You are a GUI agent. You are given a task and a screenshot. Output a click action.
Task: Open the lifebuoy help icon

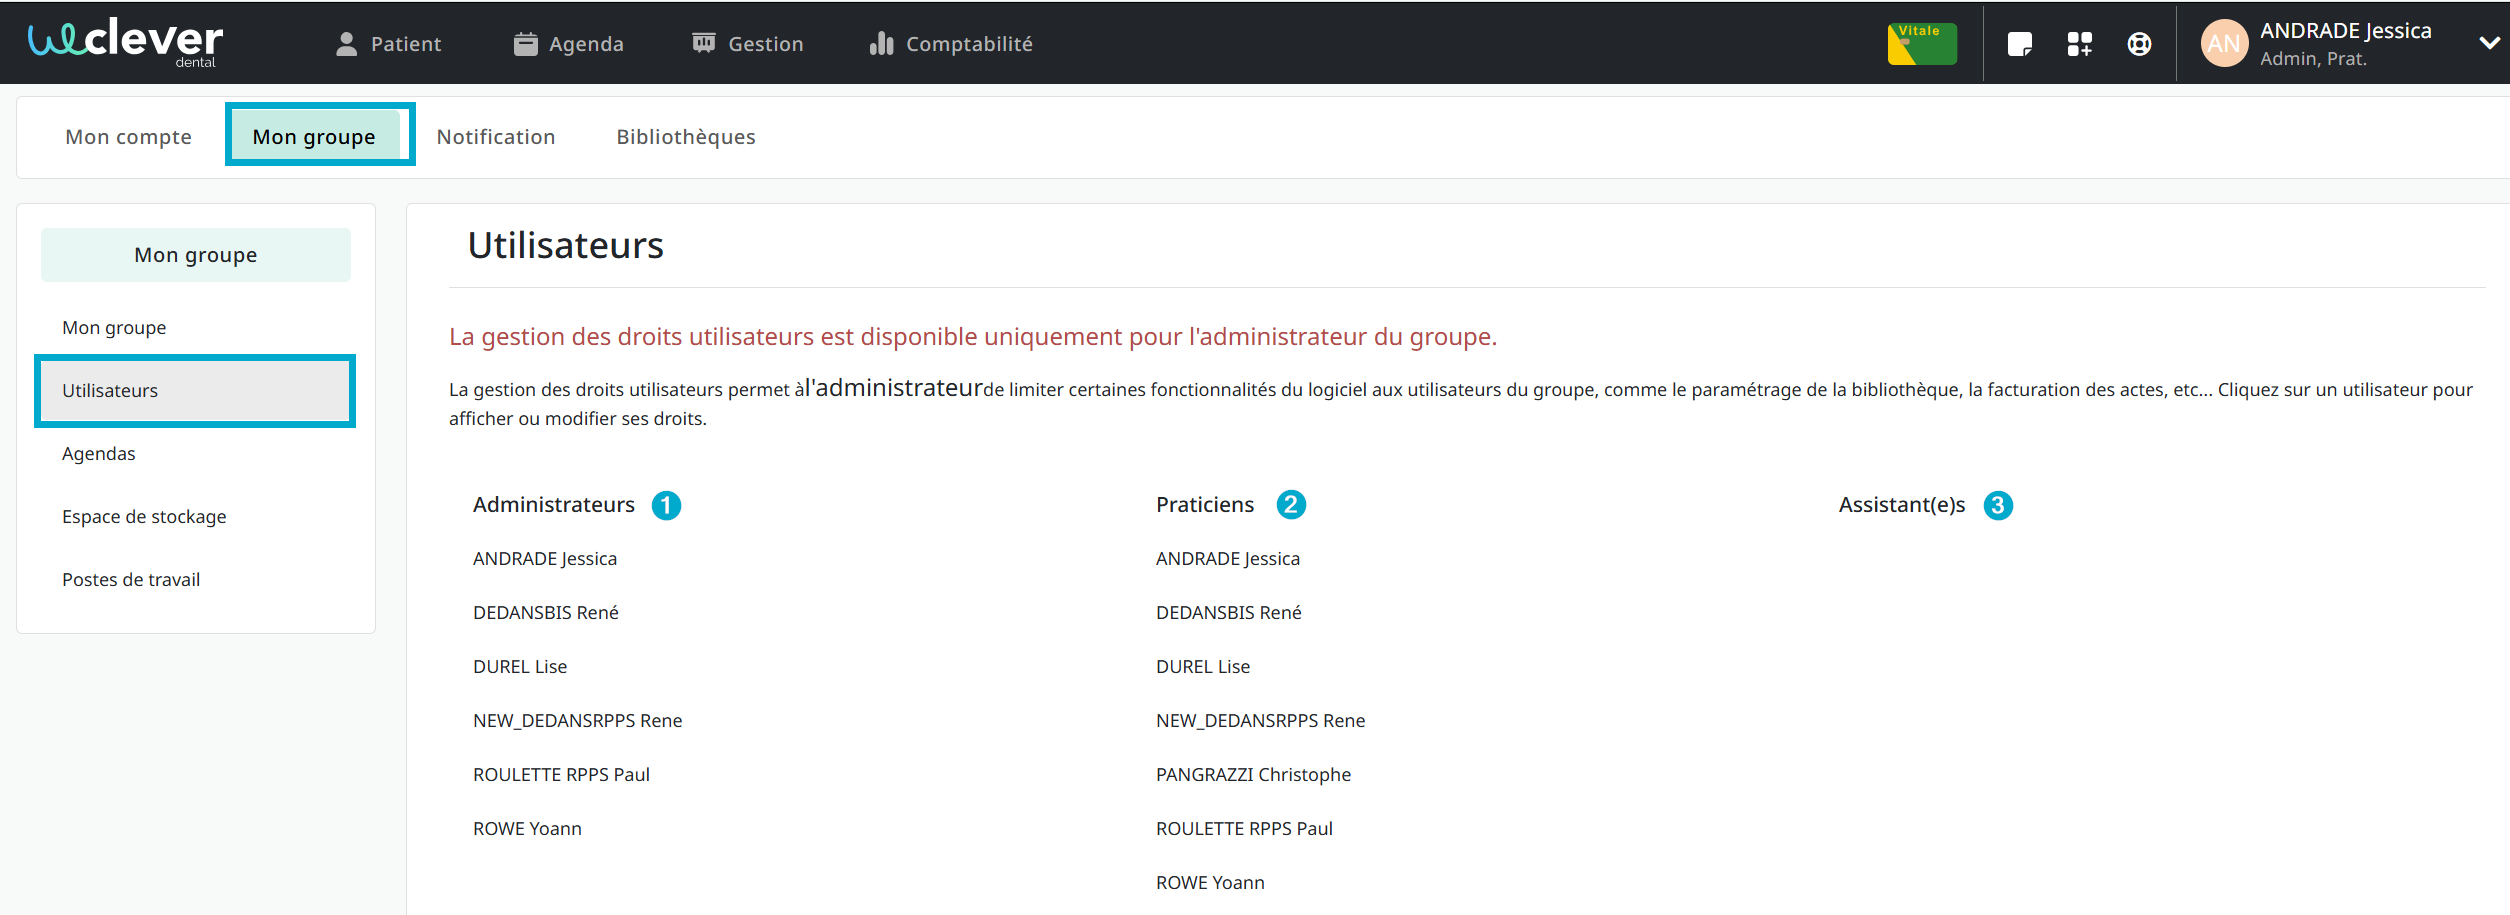click(x=2139, y=44)
